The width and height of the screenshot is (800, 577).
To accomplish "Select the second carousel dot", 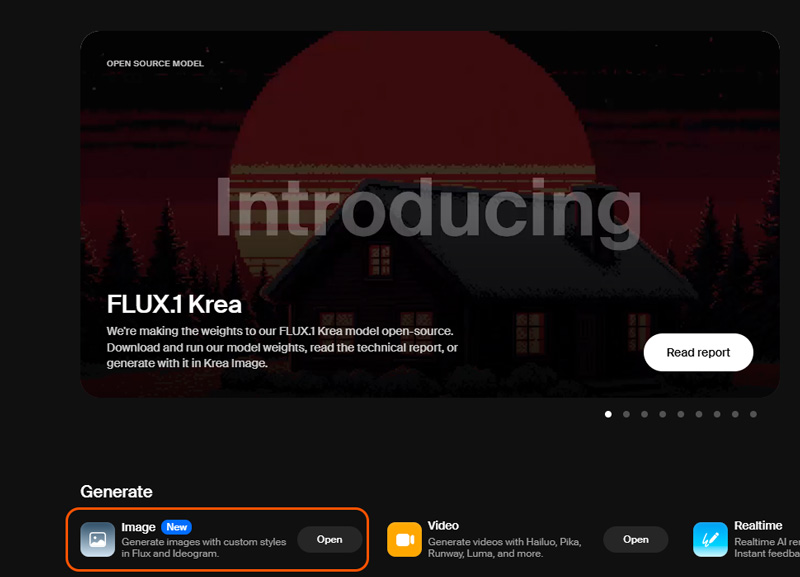I will click(x=627, y=414).
